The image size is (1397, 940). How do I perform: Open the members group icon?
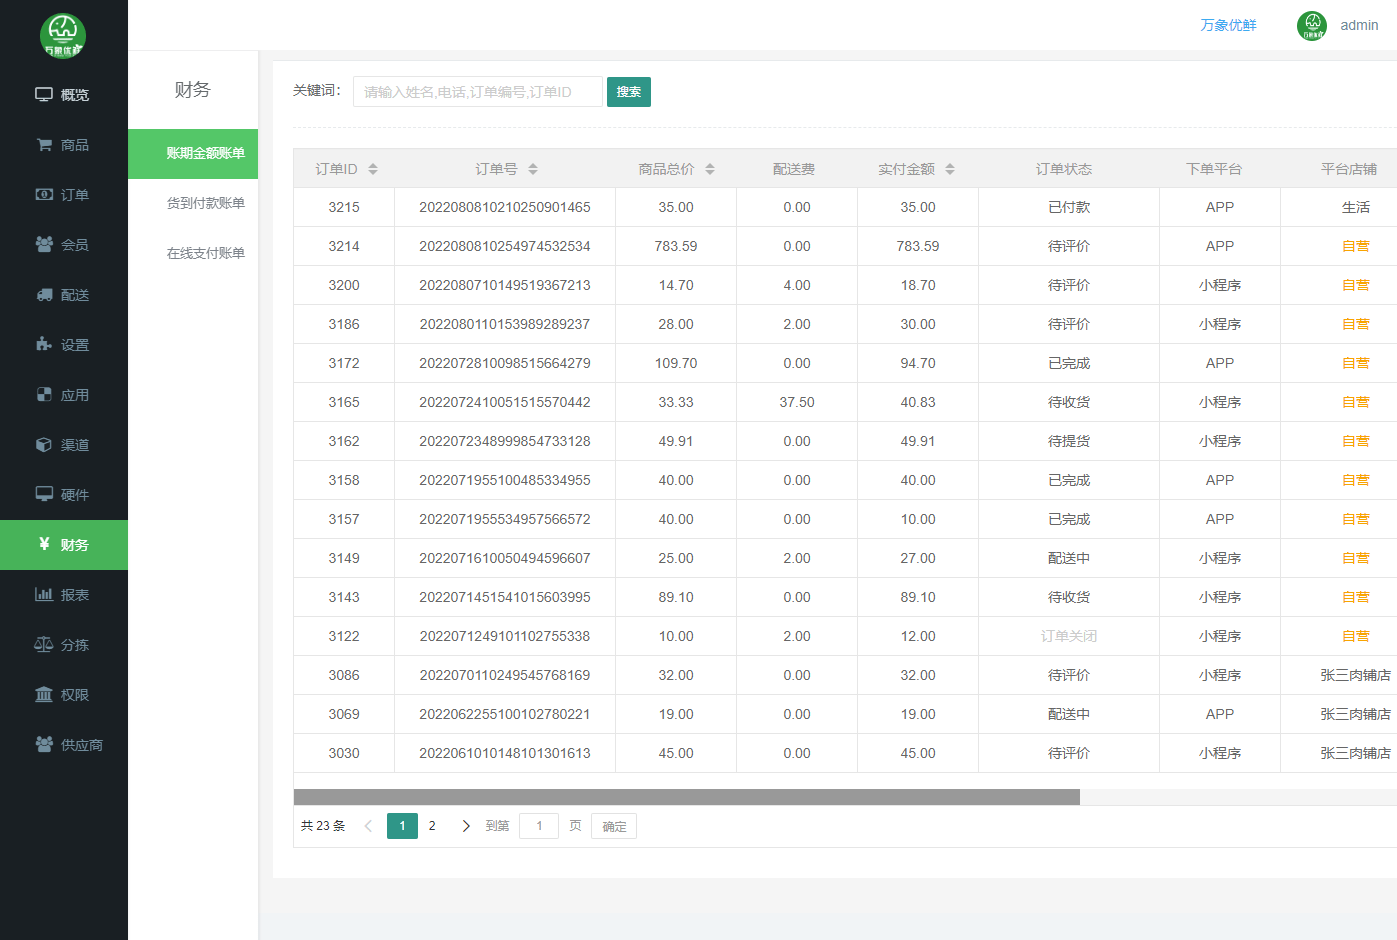(44, 245)
